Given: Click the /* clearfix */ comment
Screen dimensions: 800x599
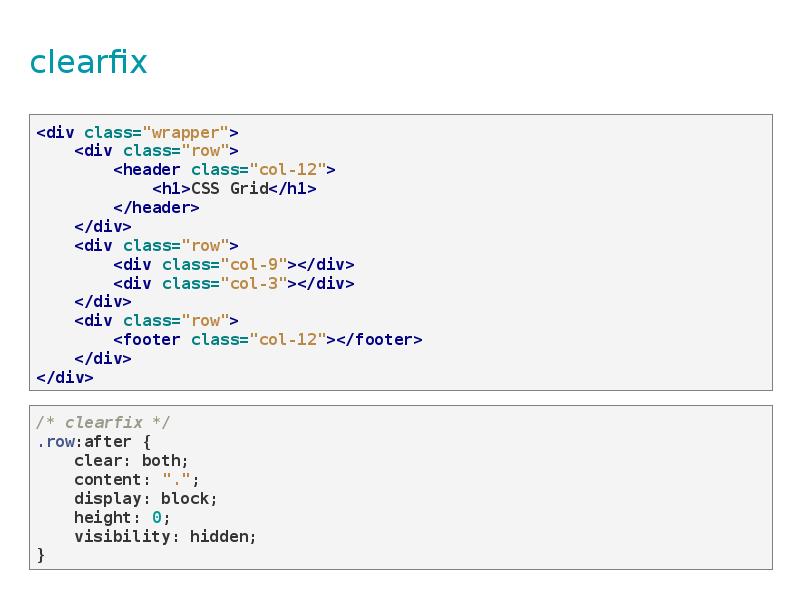Looking at the screenshot, I should tap(103, 422).
